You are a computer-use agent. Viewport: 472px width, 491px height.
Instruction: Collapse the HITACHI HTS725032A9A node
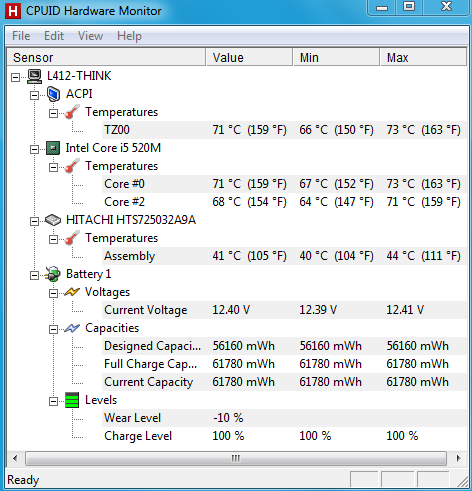(34, 222)
